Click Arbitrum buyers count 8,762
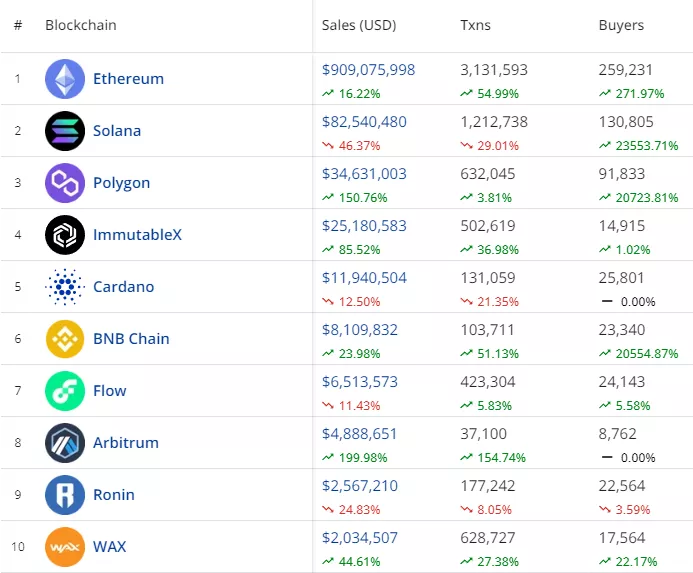The height and width of the screenshot is (573, 693). [617, 434]
